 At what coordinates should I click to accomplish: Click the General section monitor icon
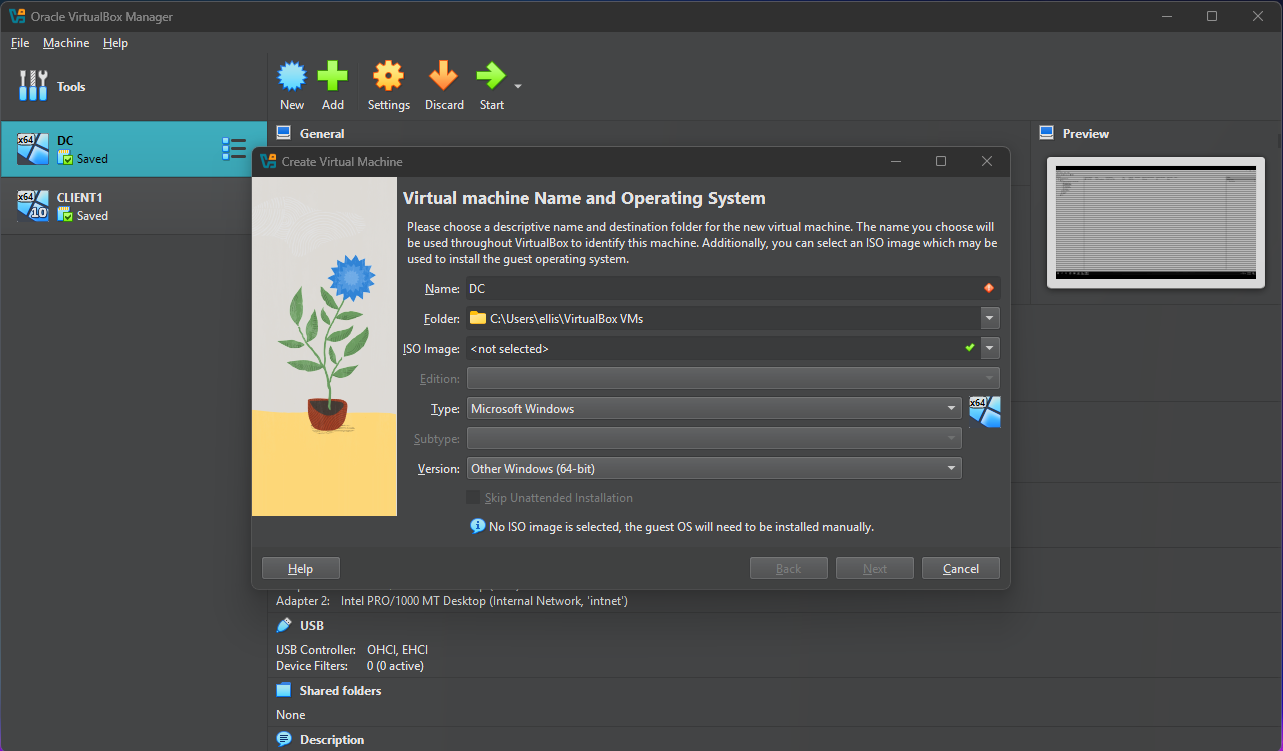(x=284, y=133)
